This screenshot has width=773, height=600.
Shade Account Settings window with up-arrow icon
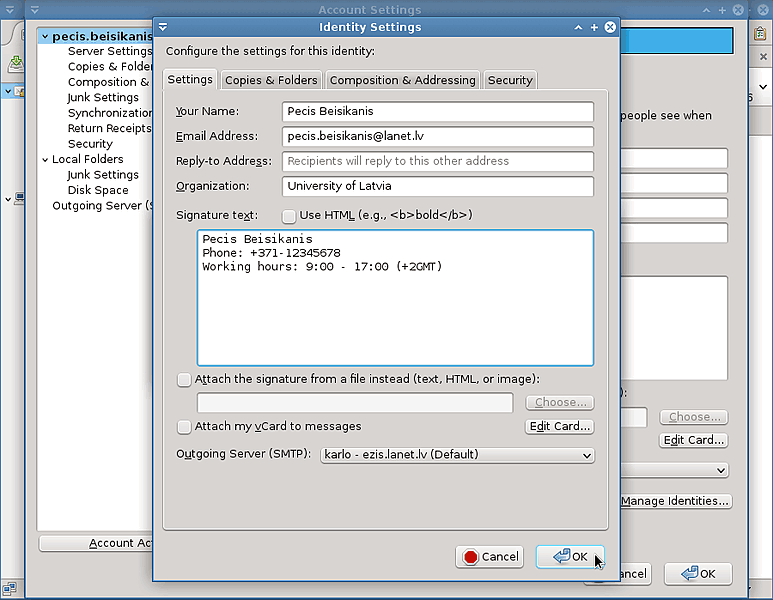[706, 10]
